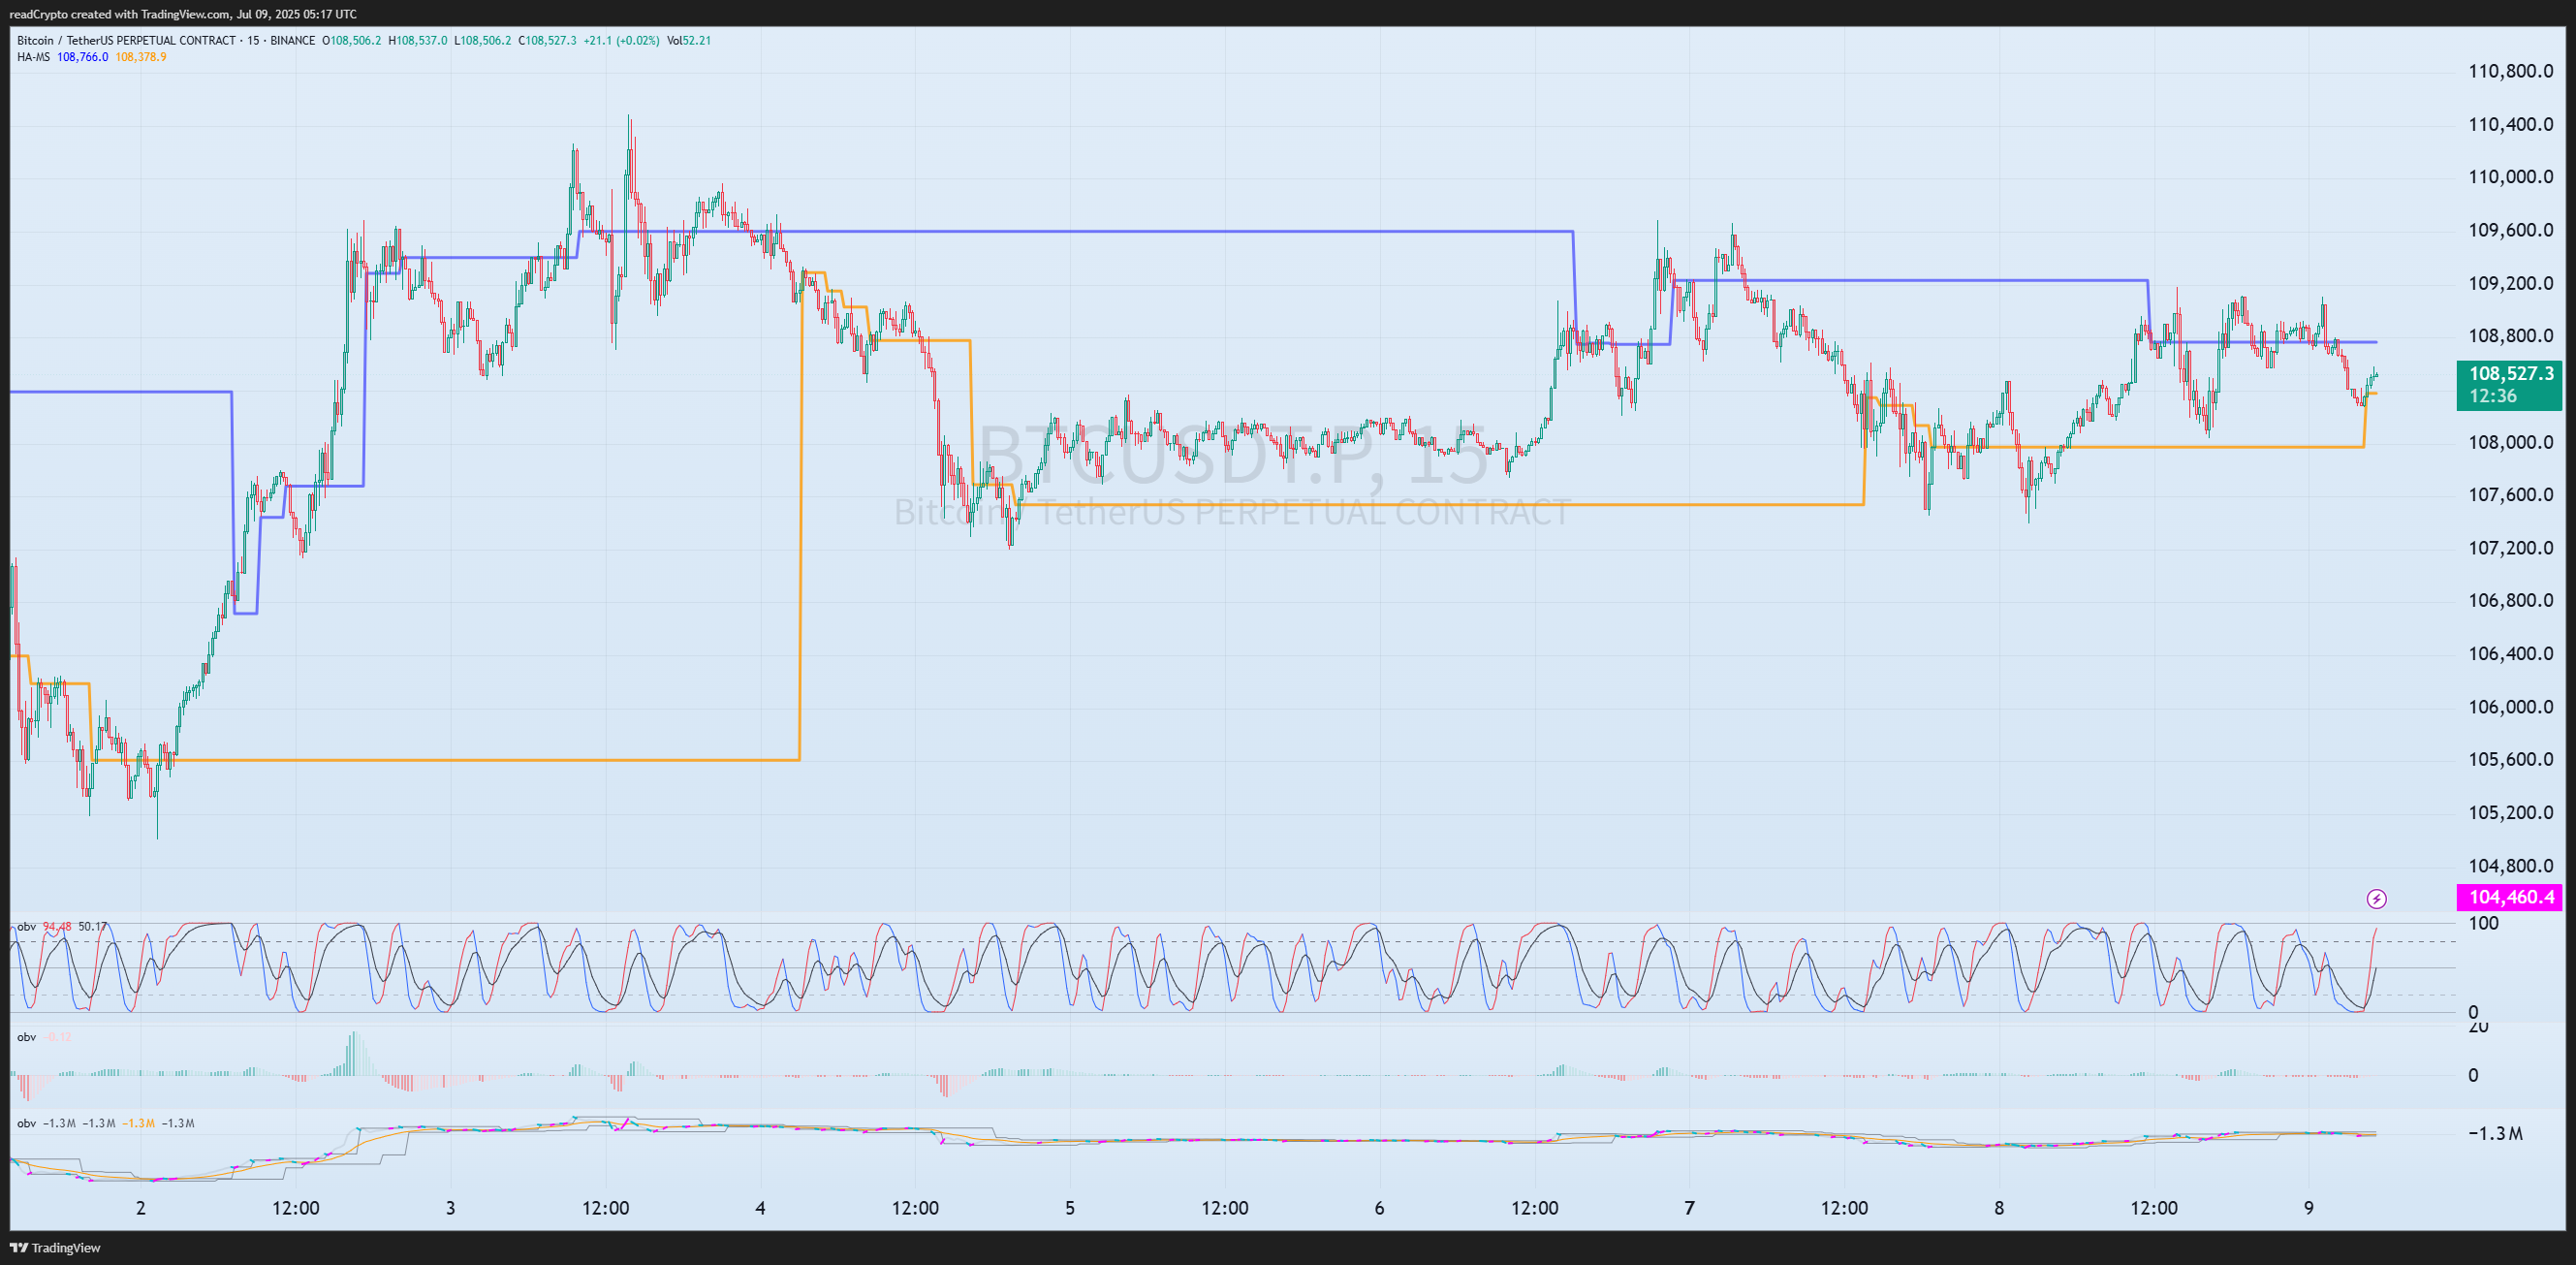Click the 105,600.0 price axis label

(x=2511, y=759)
